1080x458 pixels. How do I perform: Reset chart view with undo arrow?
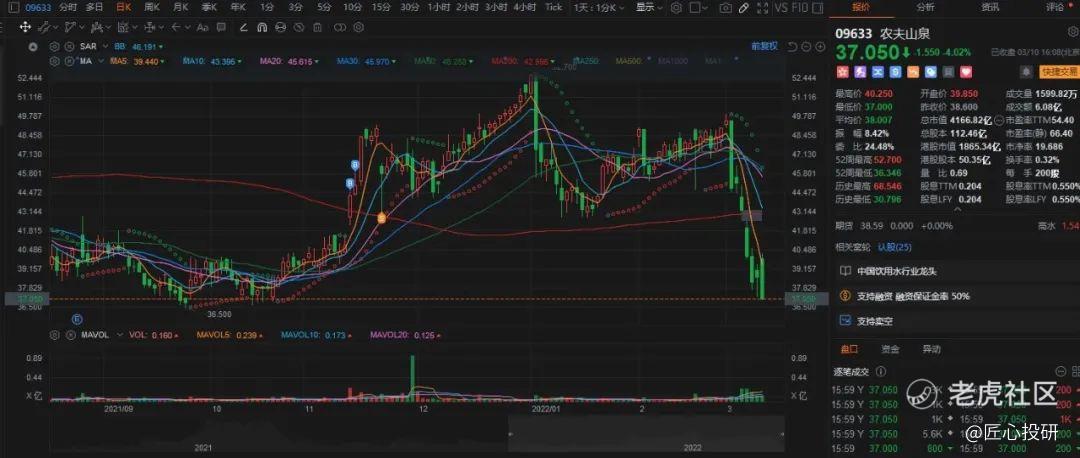[793, 46]
